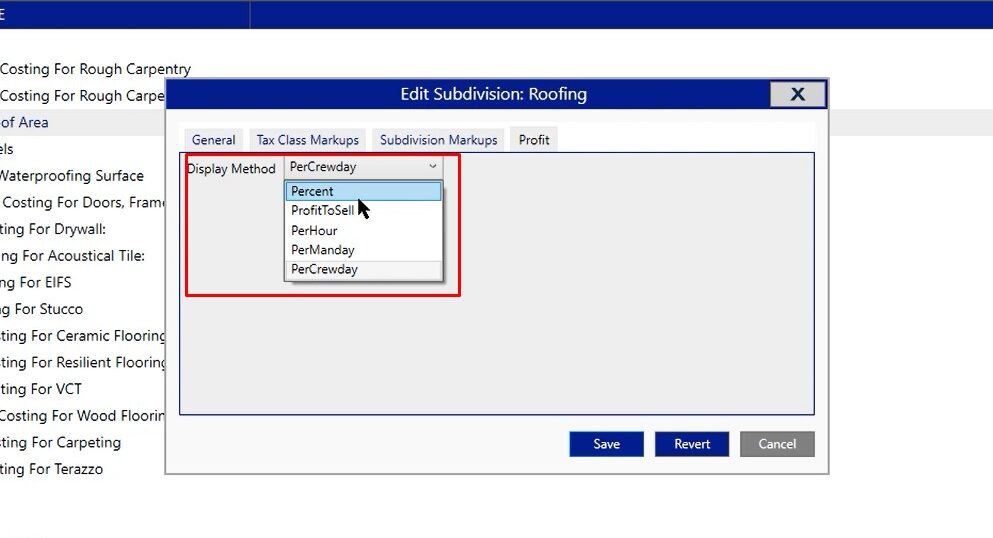The height and width of the screenshot is (538, 993).
Task: Pick ProfitToSell display method option
Action: [x=322, y=211]
